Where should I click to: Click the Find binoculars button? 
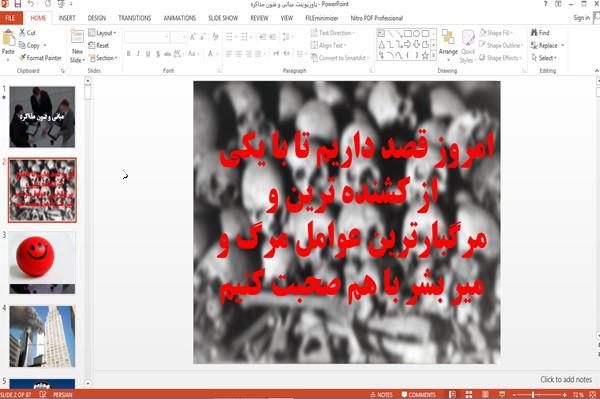(540, 33)
